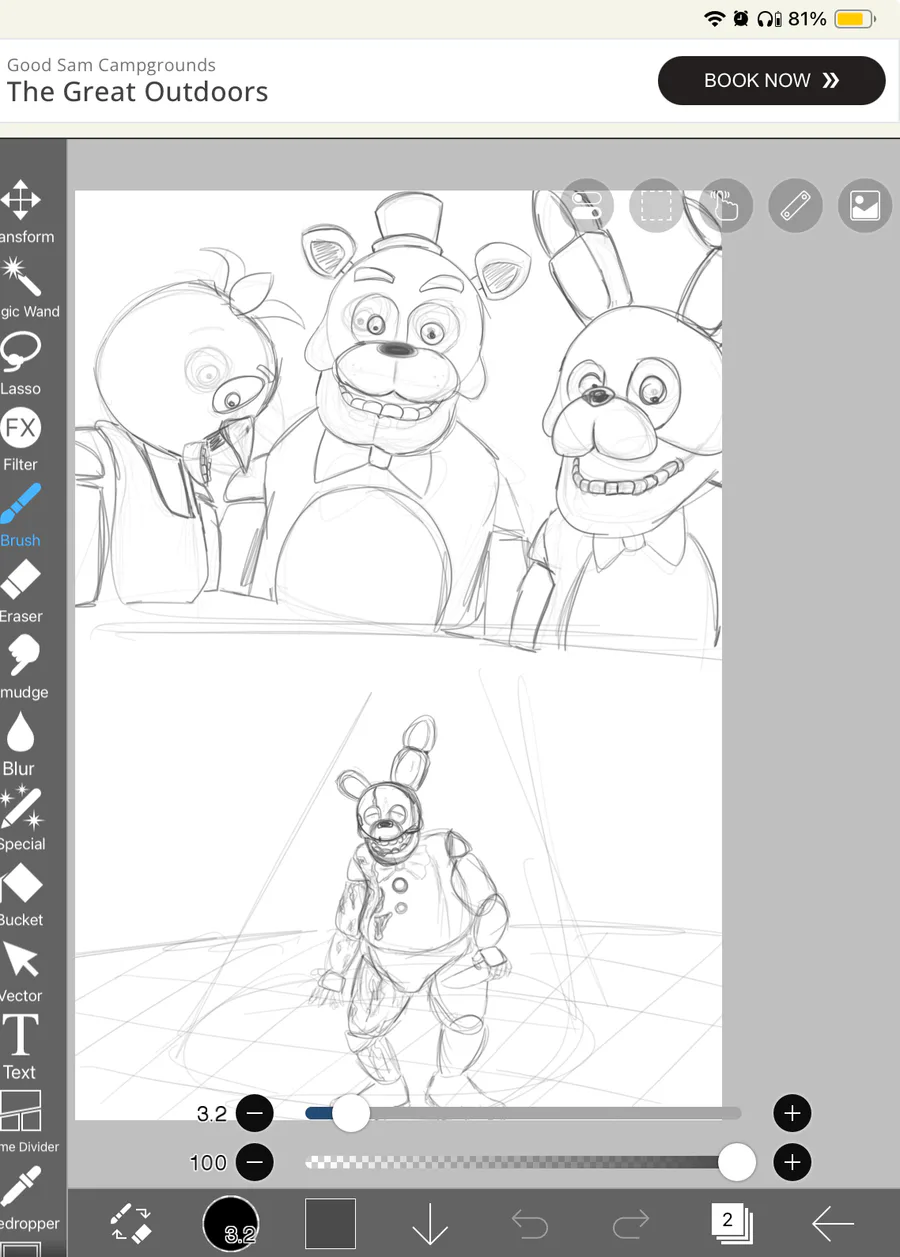
Task: Tap the headphones status icon
Action: coord(769,19)
